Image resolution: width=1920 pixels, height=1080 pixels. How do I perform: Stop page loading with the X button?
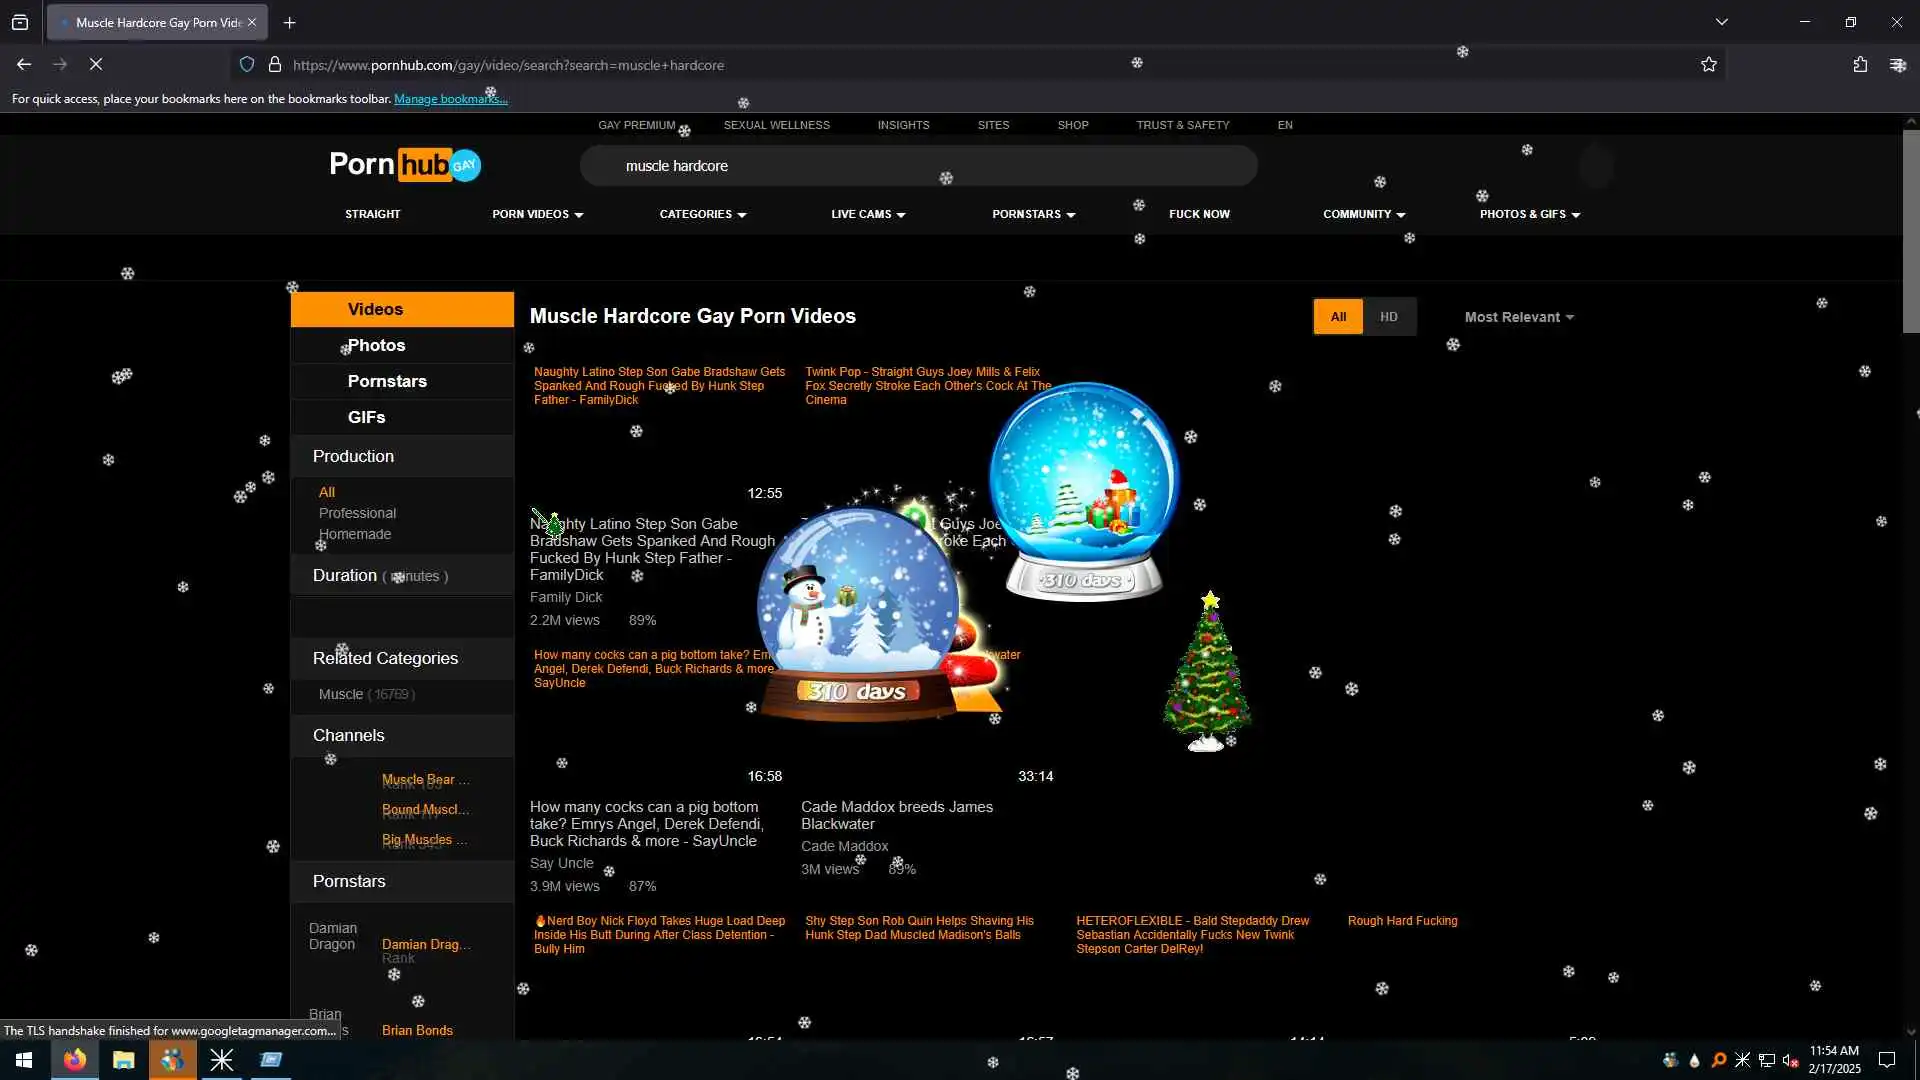tap(96, 64)
